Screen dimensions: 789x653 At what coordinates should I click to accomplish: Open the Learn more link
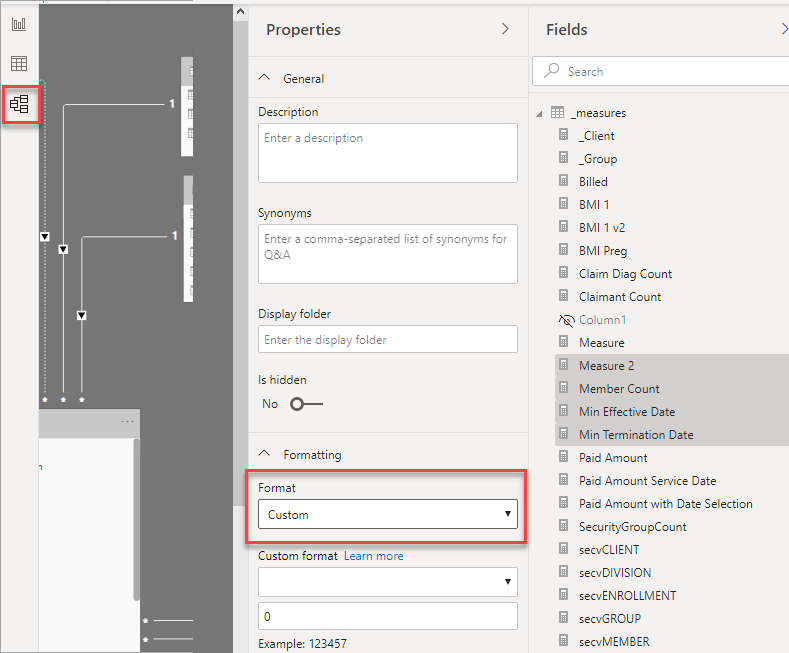(373, 556)
